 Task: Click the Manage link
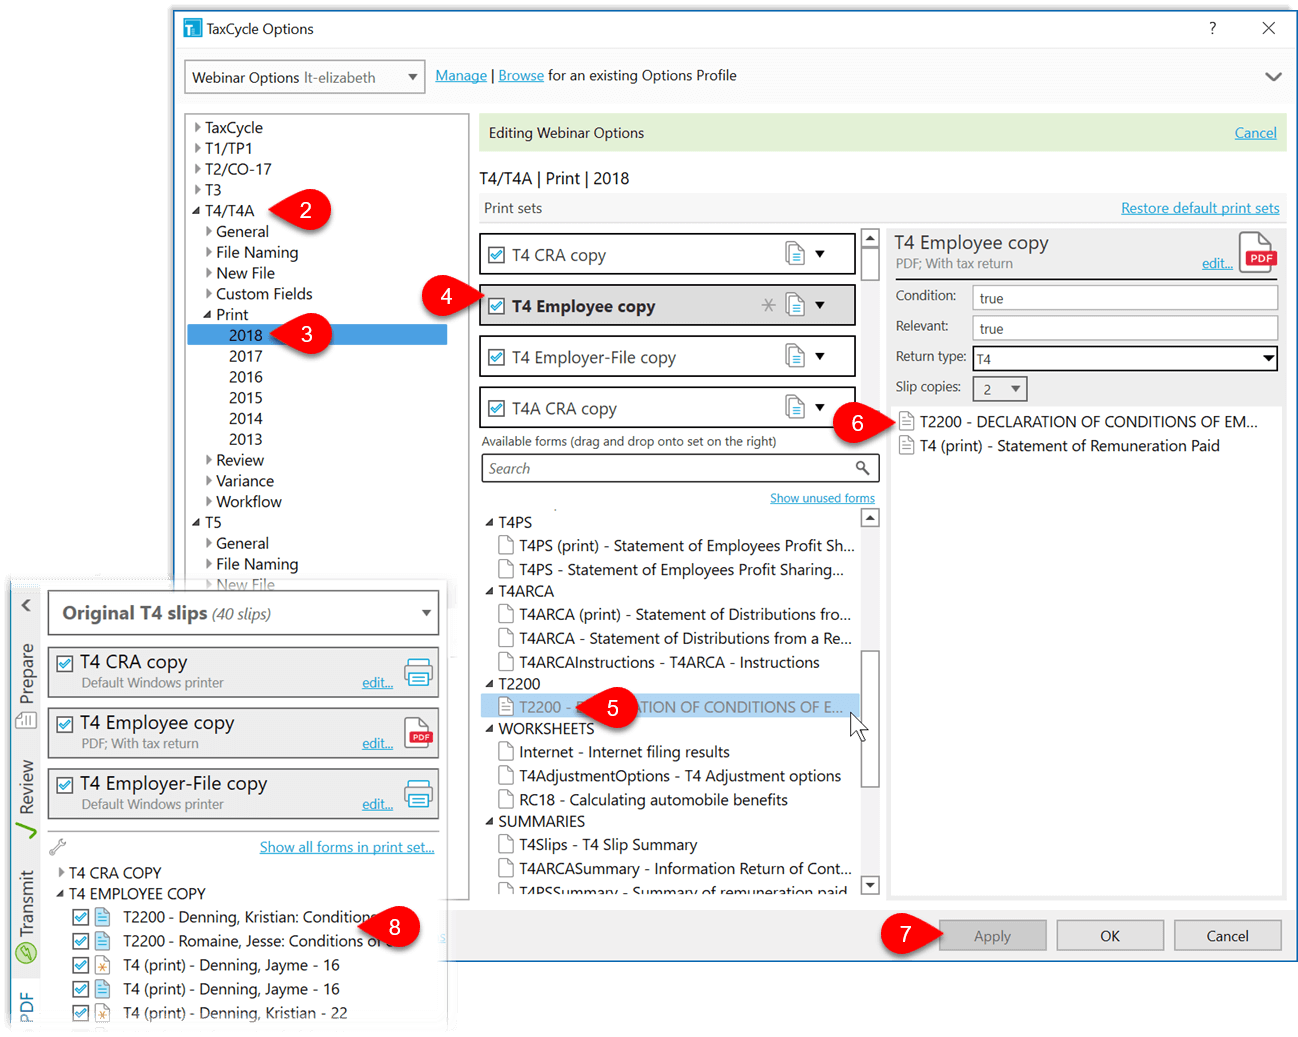pyautogui.click(x=461, y=75)
